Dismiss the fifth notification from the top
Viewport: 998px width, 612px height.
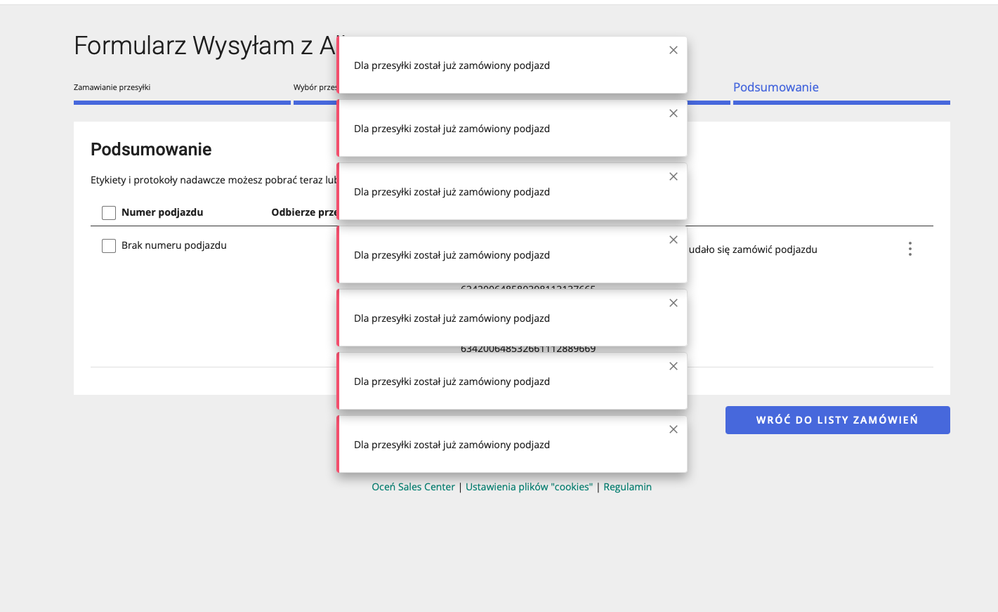[x=673, y=303]
